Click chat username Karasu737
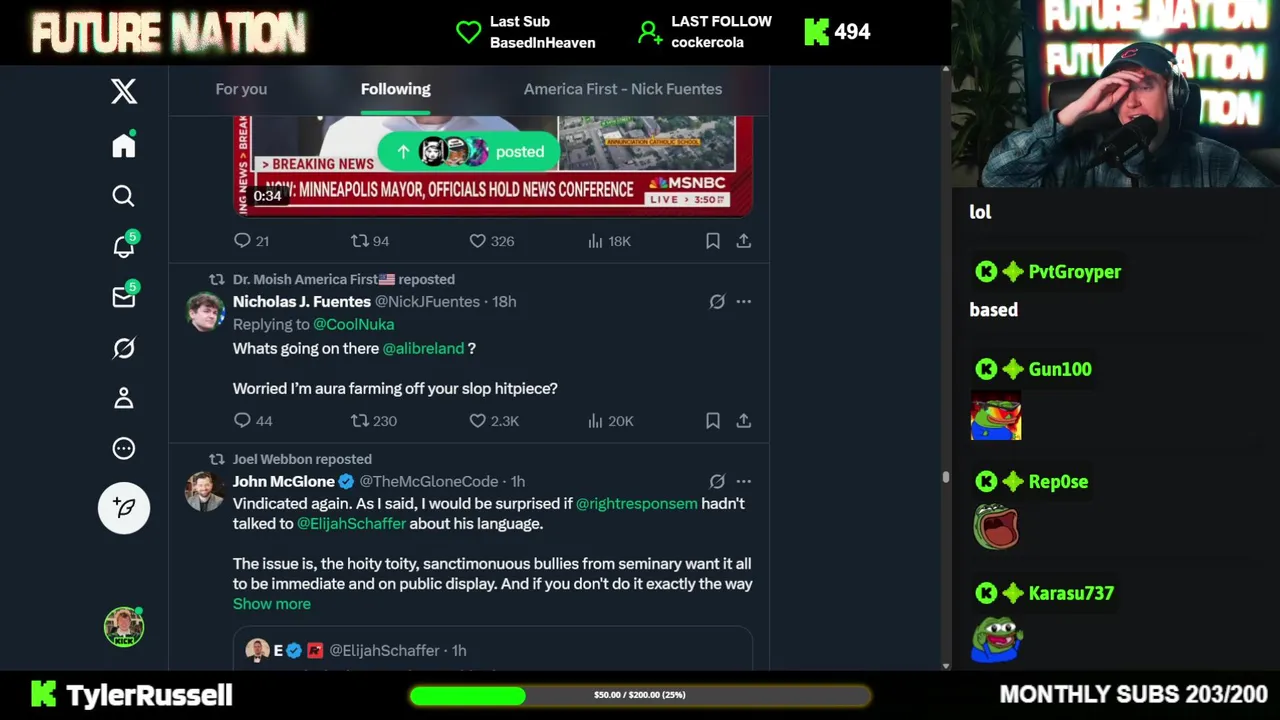 [1071, 593]
